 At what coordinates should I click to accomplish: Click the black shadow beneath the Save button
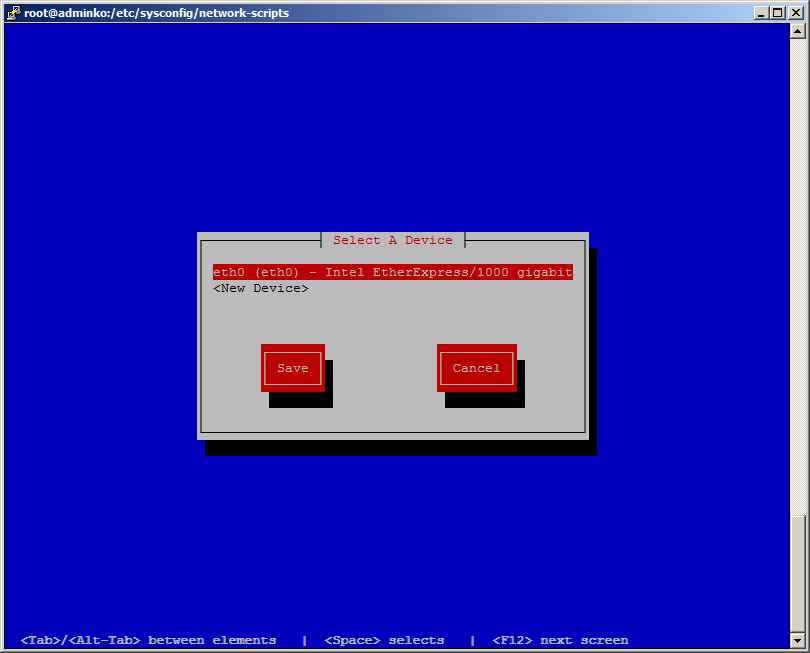point(300,401)
